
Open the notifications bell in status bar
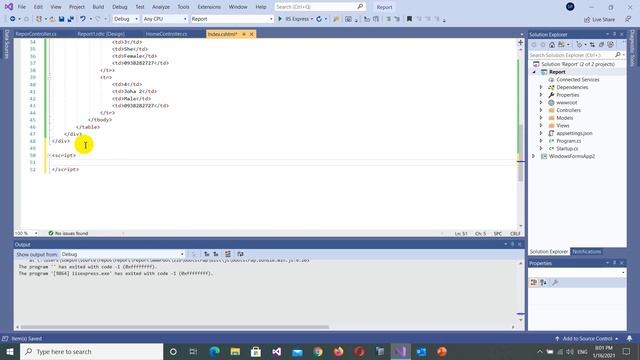tap(629, 338)
